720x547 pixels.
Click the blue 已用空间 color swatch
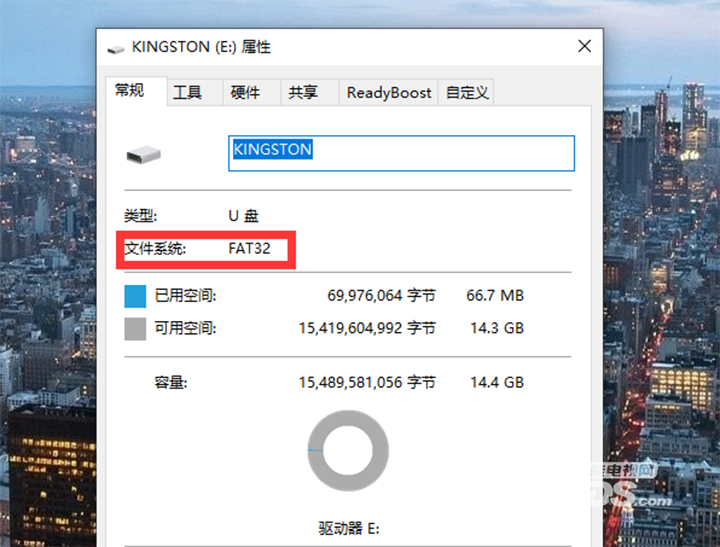(135, 296)
